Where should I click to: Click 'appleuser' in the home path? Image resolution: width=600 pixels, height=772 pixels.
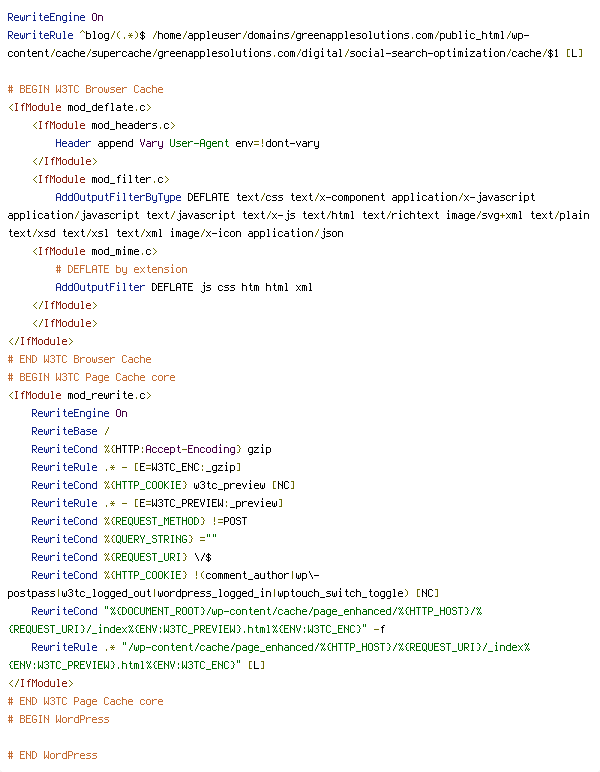[x=214, y=35]
